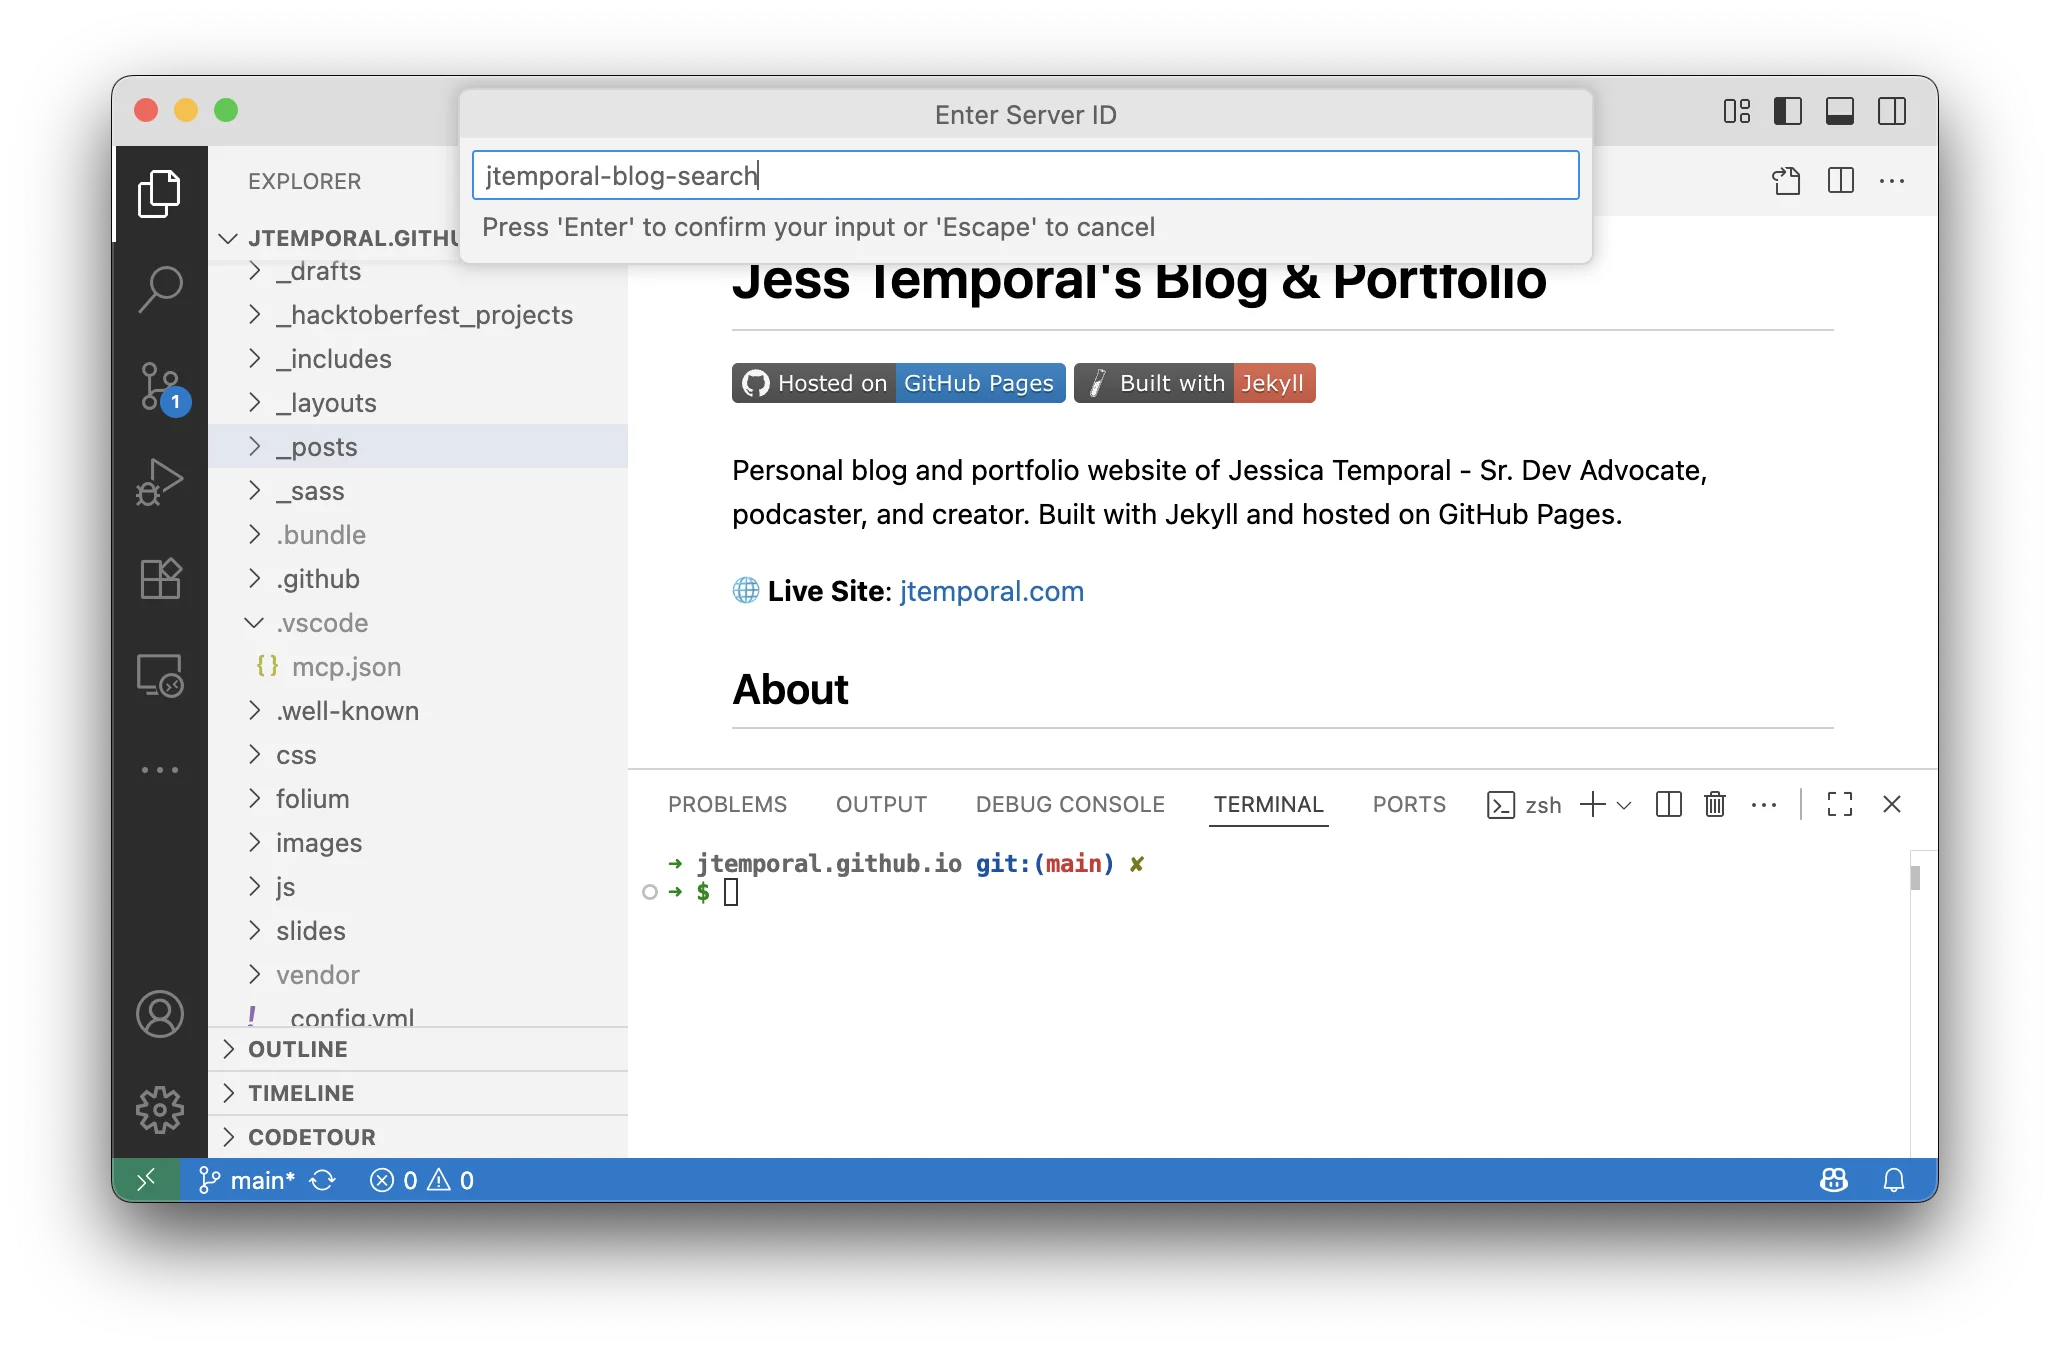Open the Extensions view
Image resolution: width=2050 pixels, height=1350 pixels.
160,579
